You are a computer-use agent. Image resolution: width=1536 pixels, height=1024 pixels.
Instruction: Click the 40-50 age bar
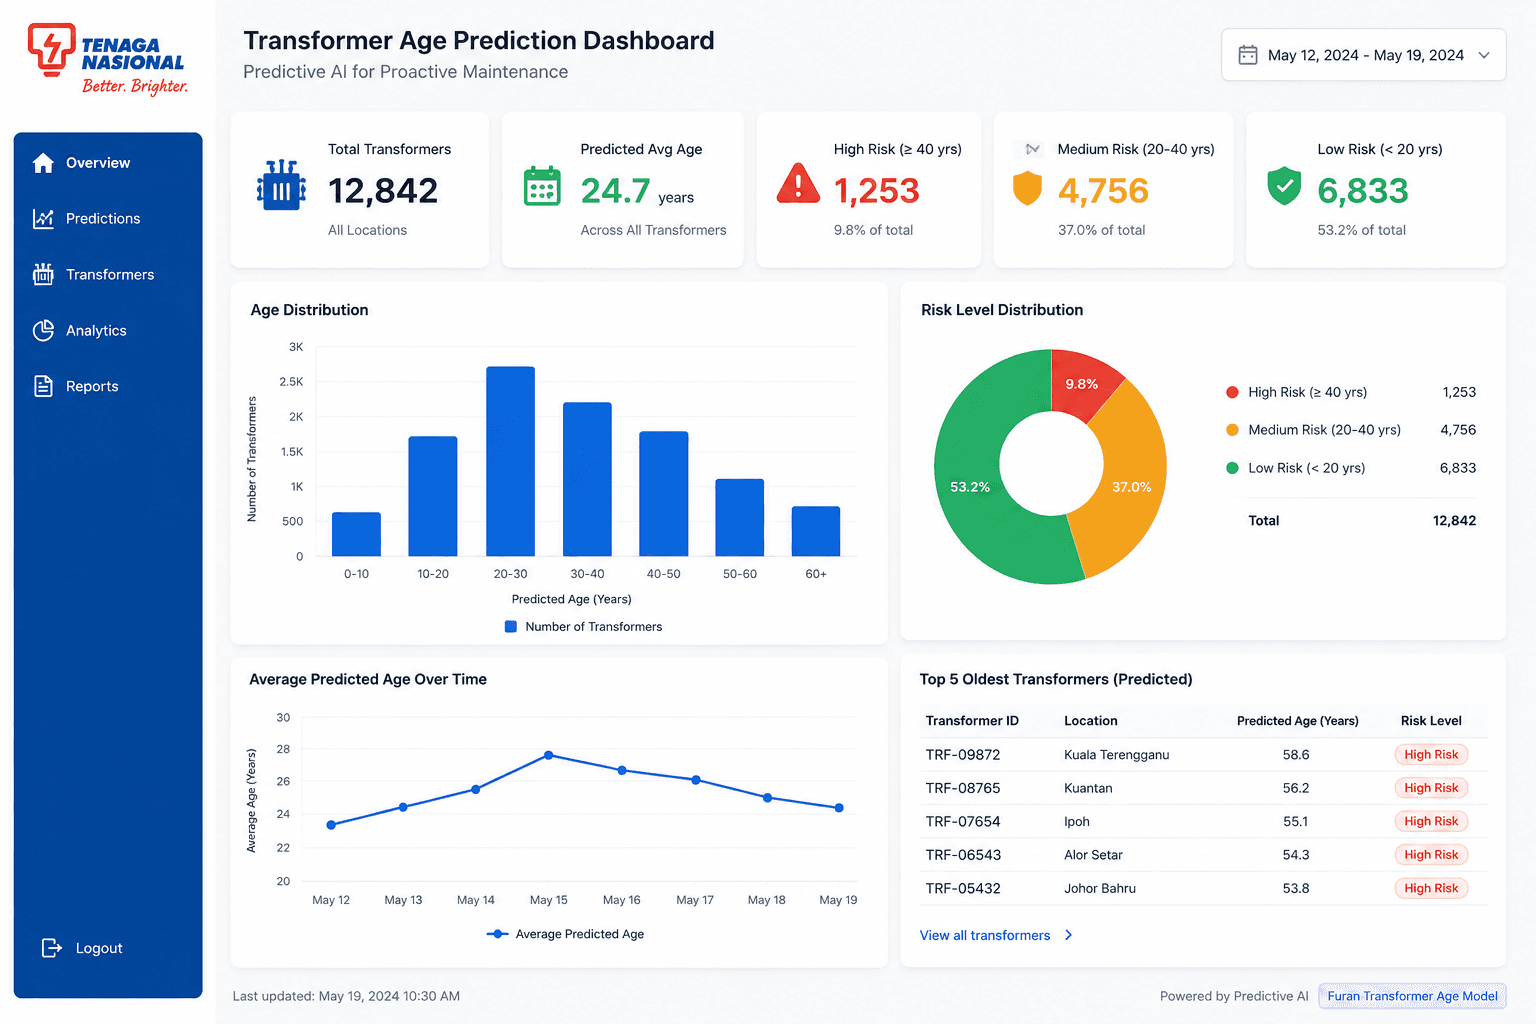tap(664, 493)
